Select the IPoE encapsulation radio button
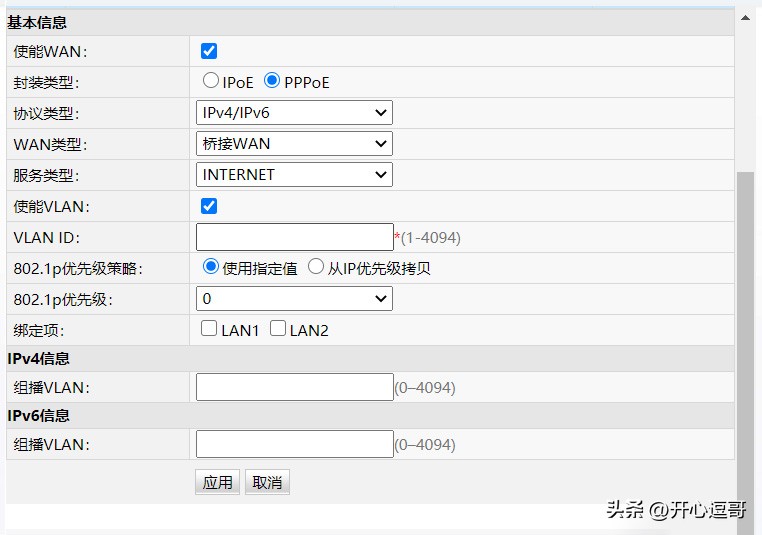 click(210, 80)
